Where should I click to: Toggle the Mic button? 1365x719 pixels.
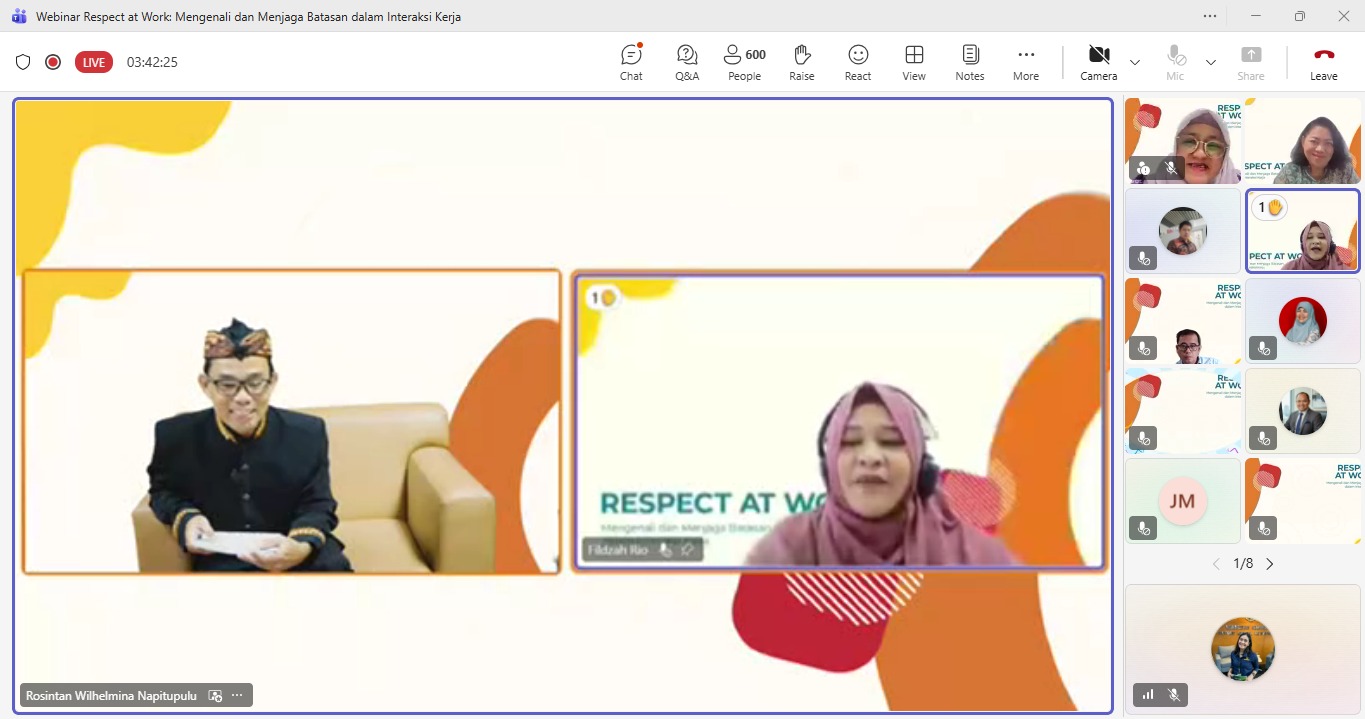[1175, 62]
